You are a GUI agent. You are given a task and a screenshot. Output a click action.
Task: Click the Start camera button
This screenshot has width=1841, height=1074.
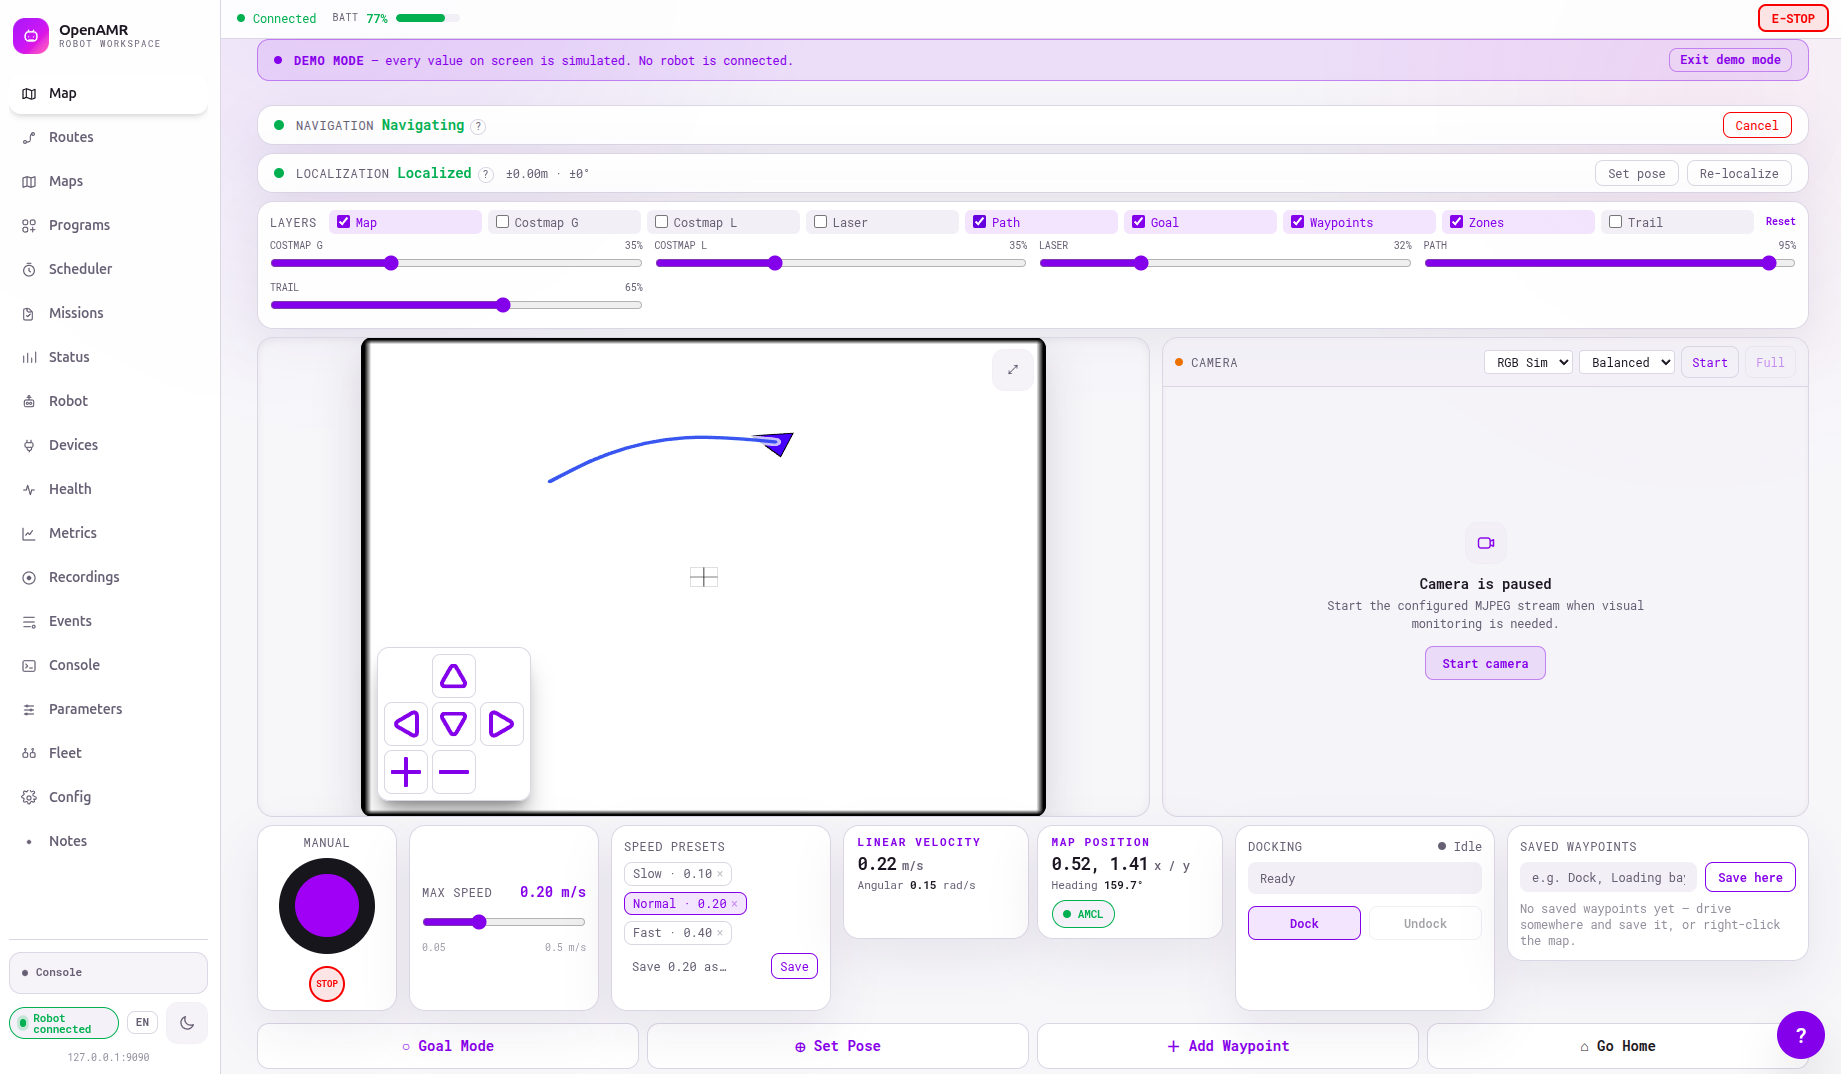1485,663
